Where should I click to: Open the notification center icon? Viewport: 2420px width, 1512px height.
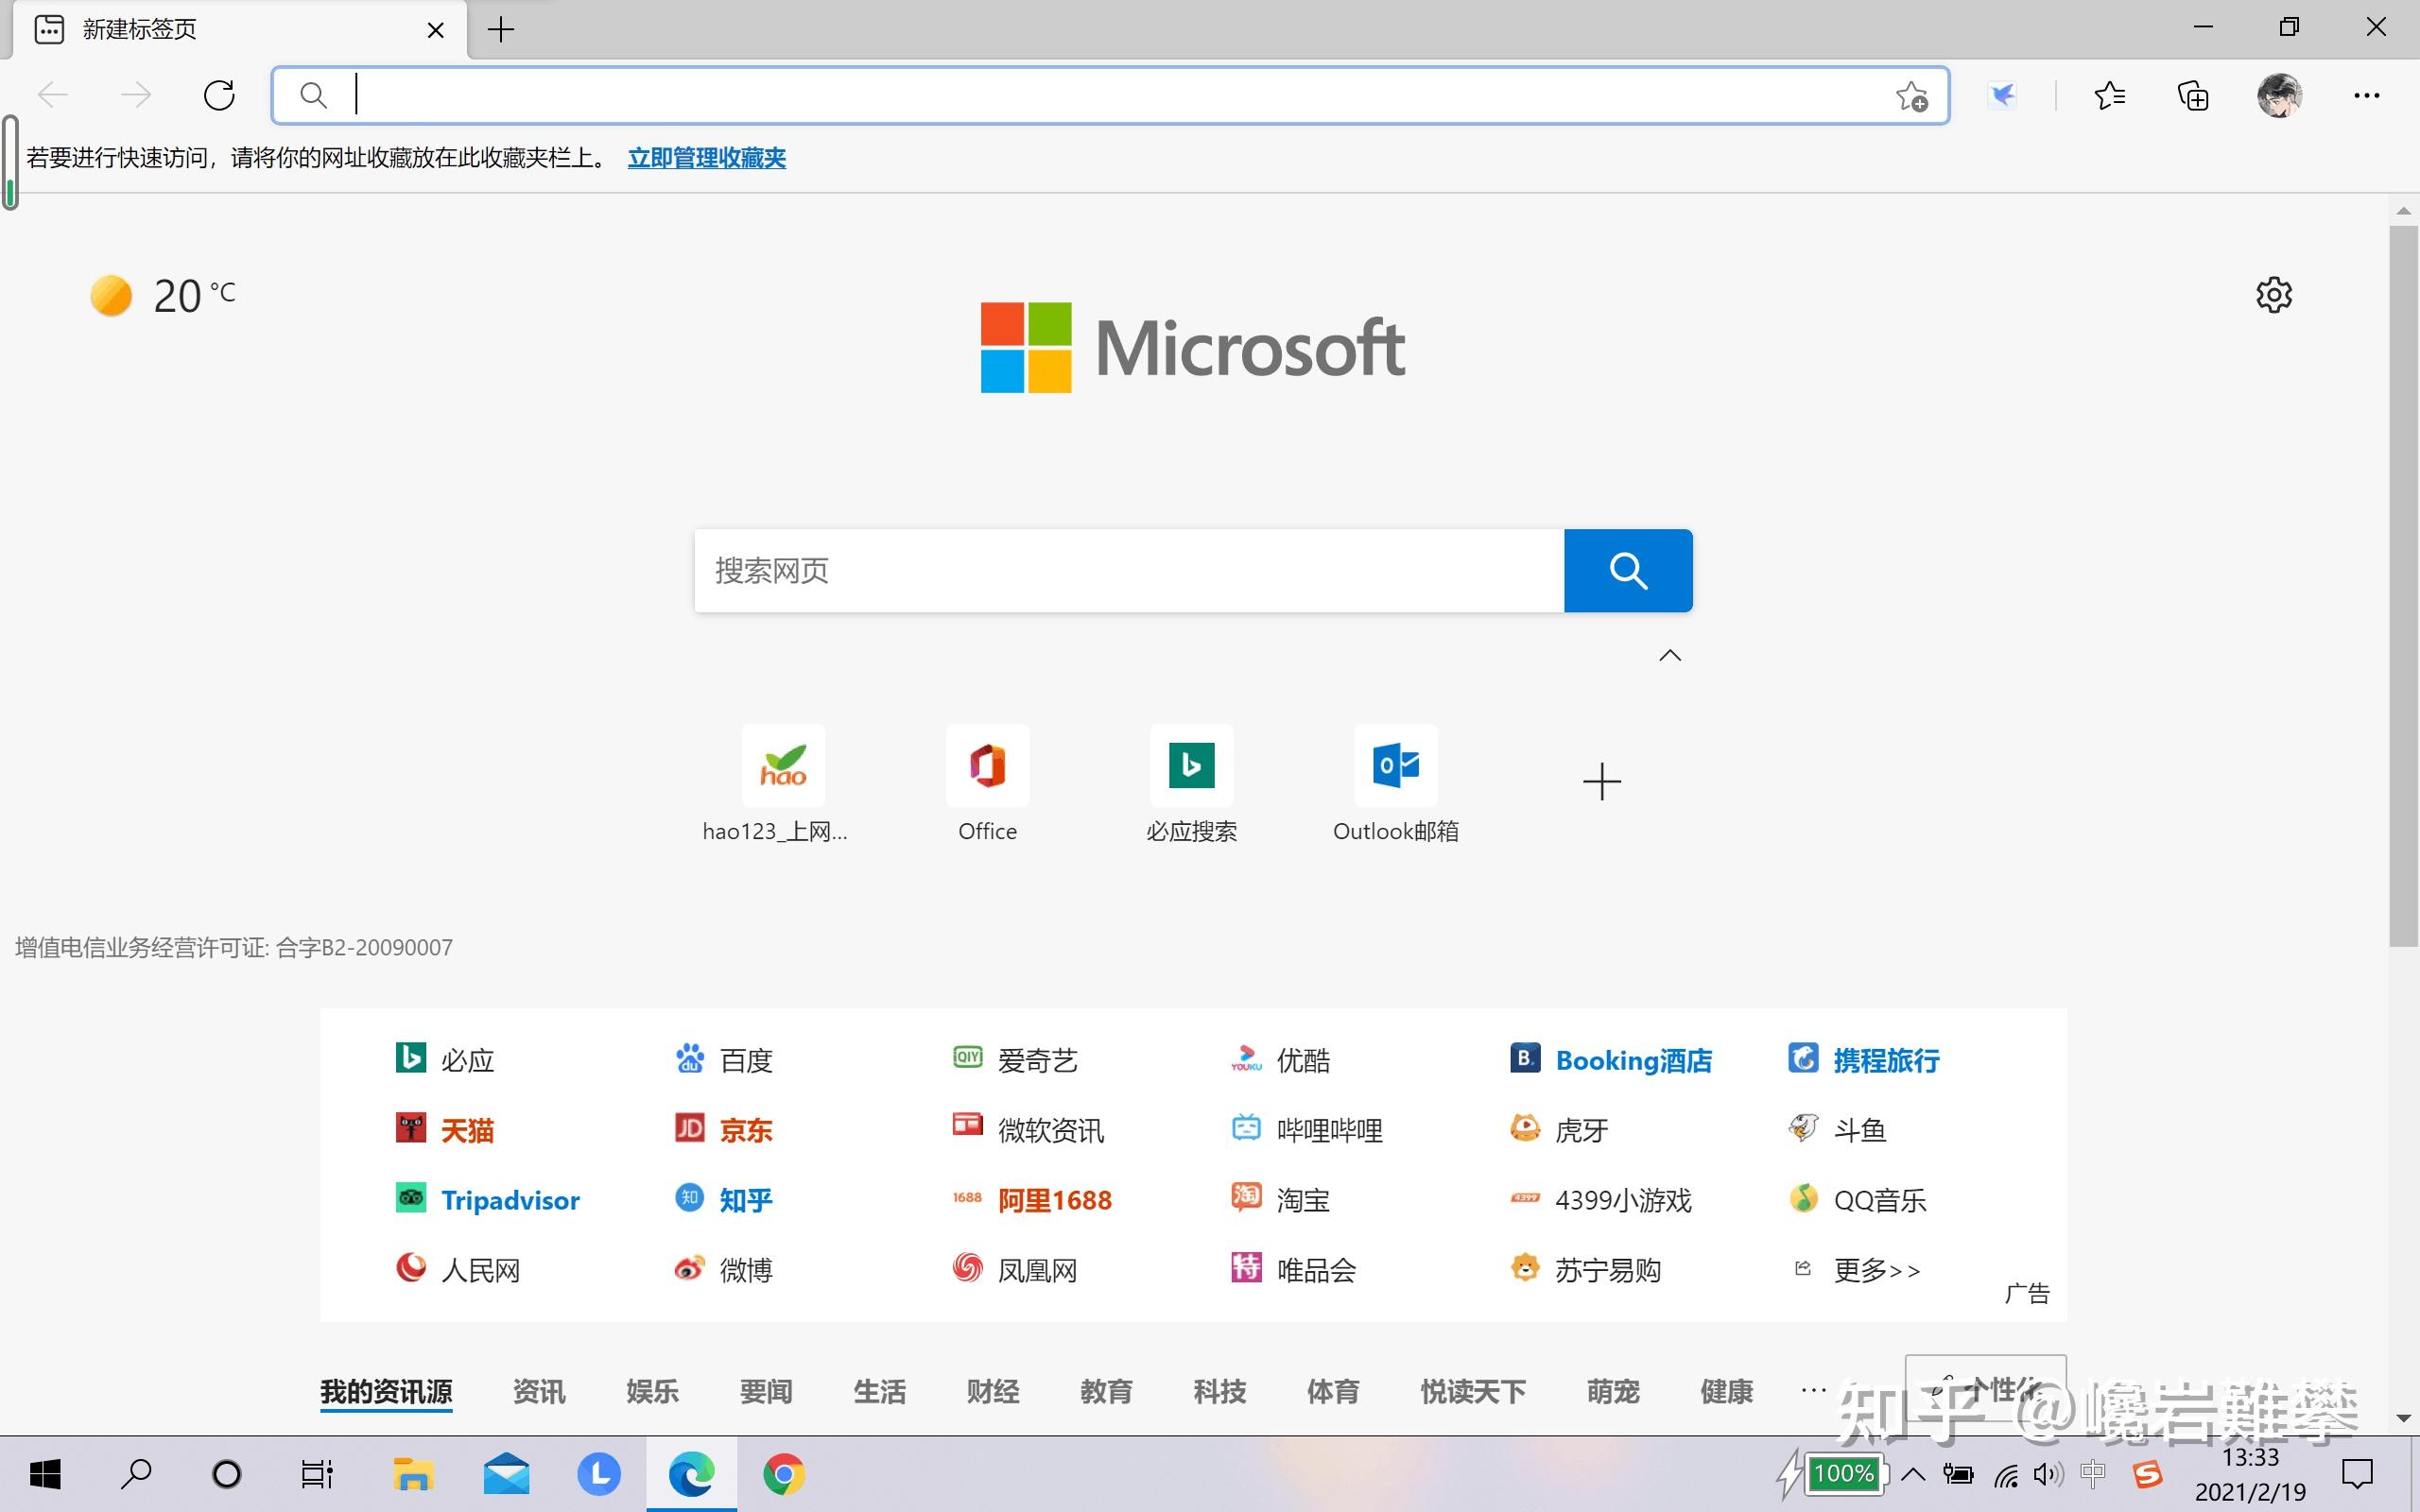[2357, 1474]
